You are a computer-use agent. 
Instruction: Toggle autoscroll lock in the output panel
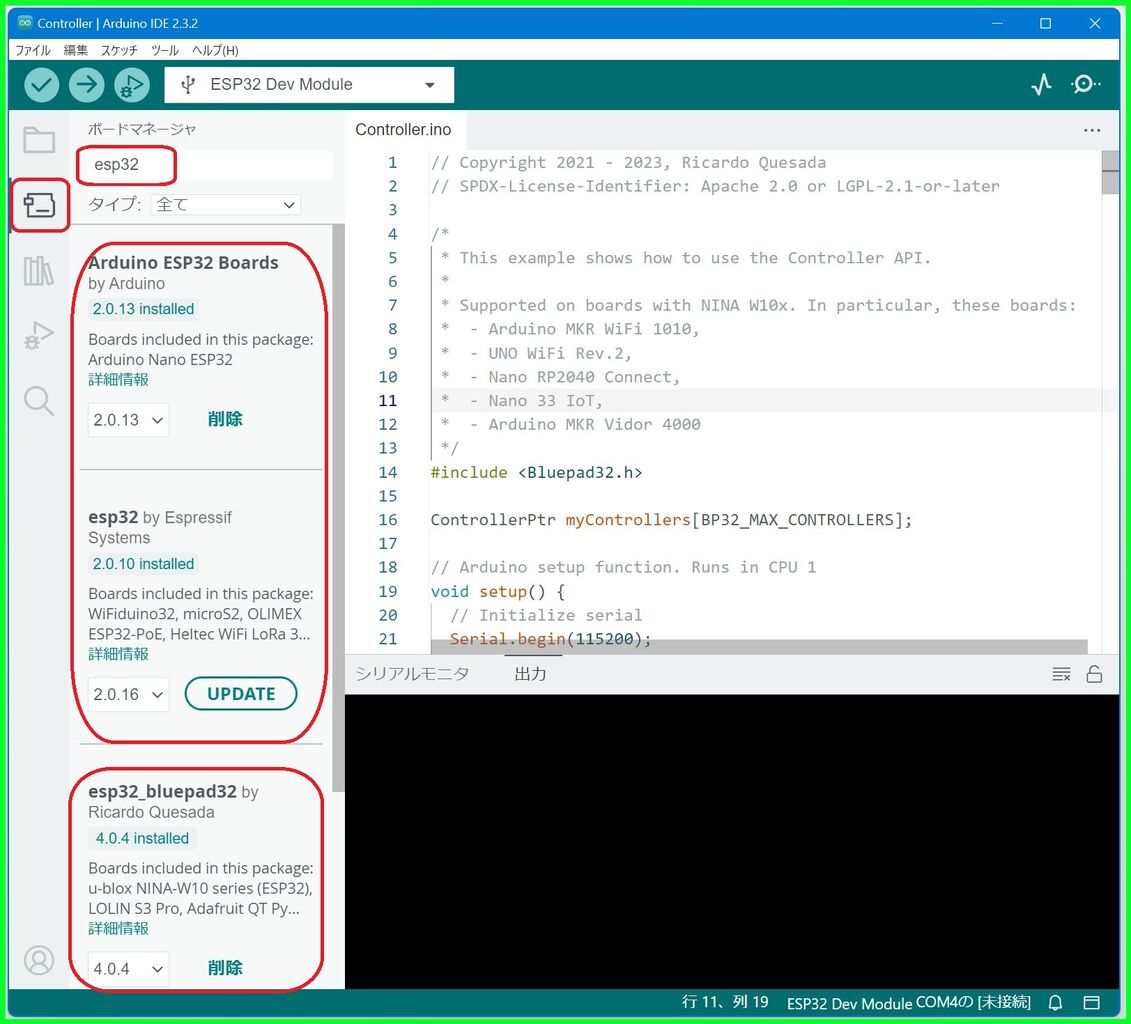(1094, 673)
